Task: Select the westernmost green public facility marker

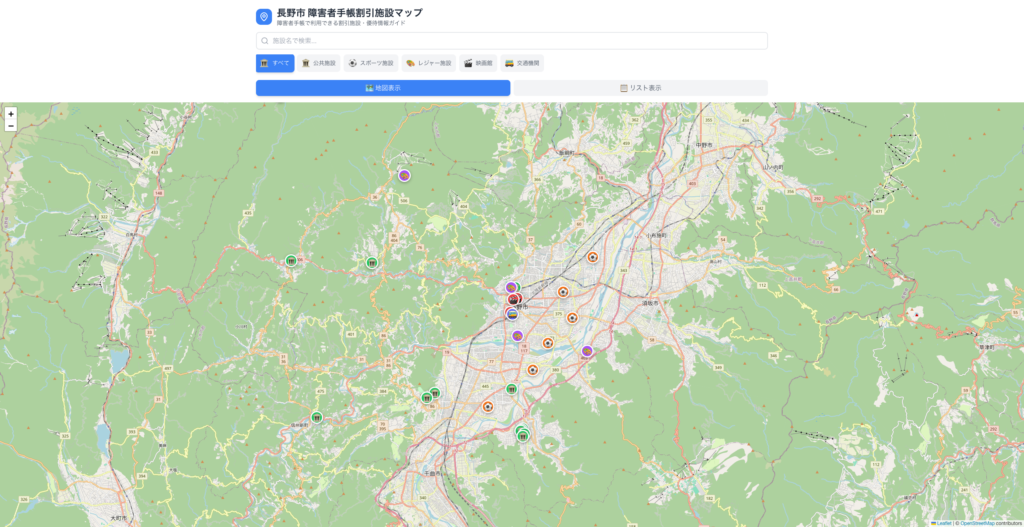Action: [x=291, y=261]
